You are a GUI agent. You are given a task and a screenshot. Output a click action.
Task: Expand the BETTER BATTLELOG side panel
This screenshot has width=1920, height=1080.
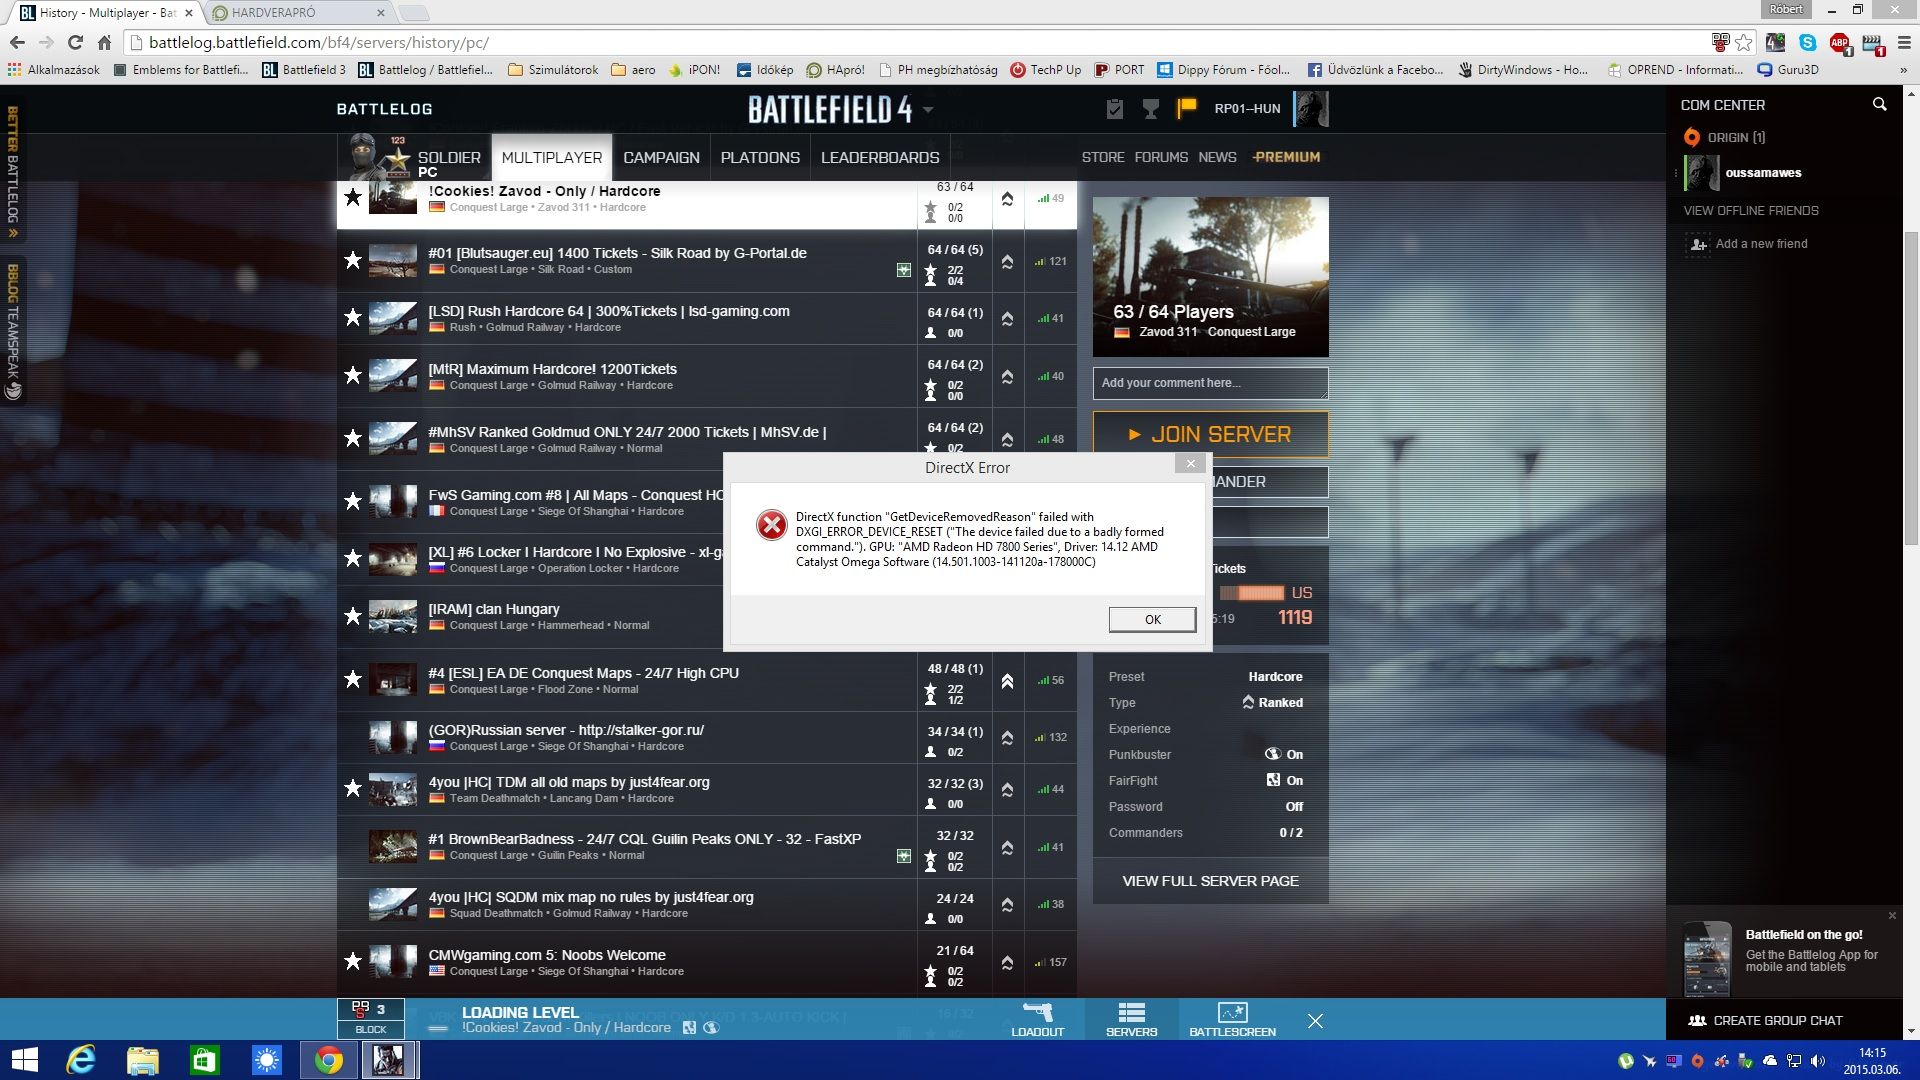coord(13,172)
